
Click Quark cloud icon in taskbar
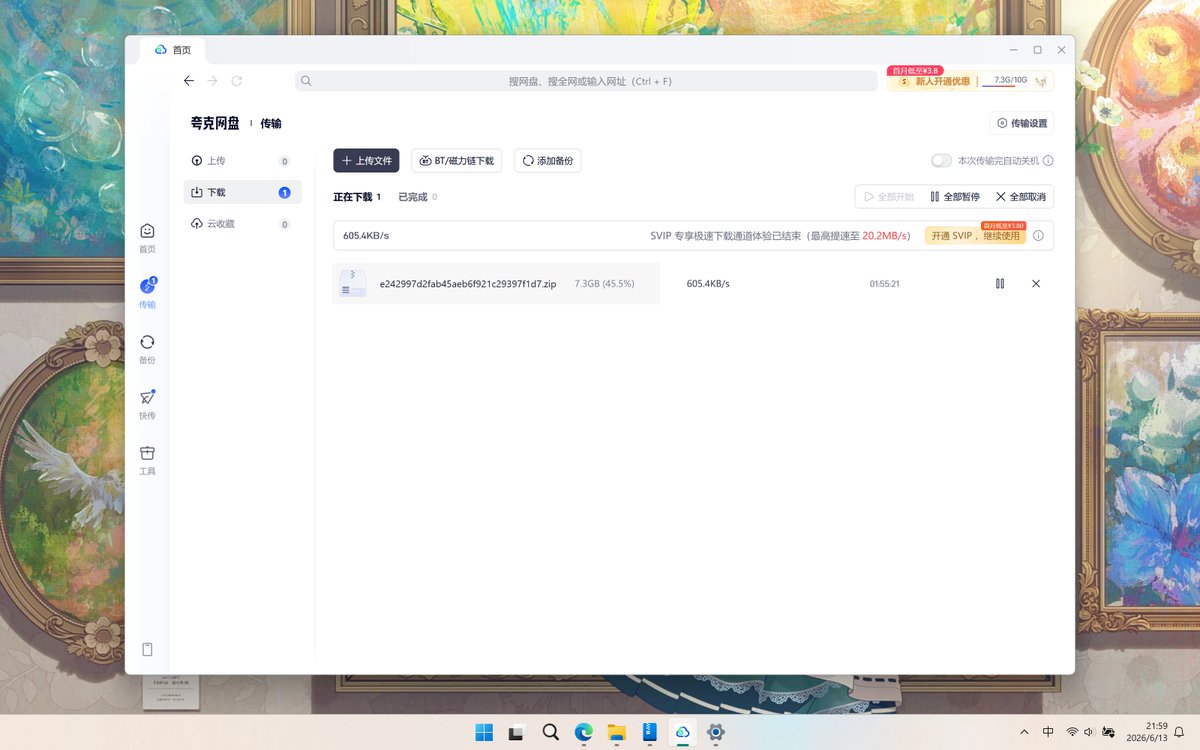coord(683,732)
